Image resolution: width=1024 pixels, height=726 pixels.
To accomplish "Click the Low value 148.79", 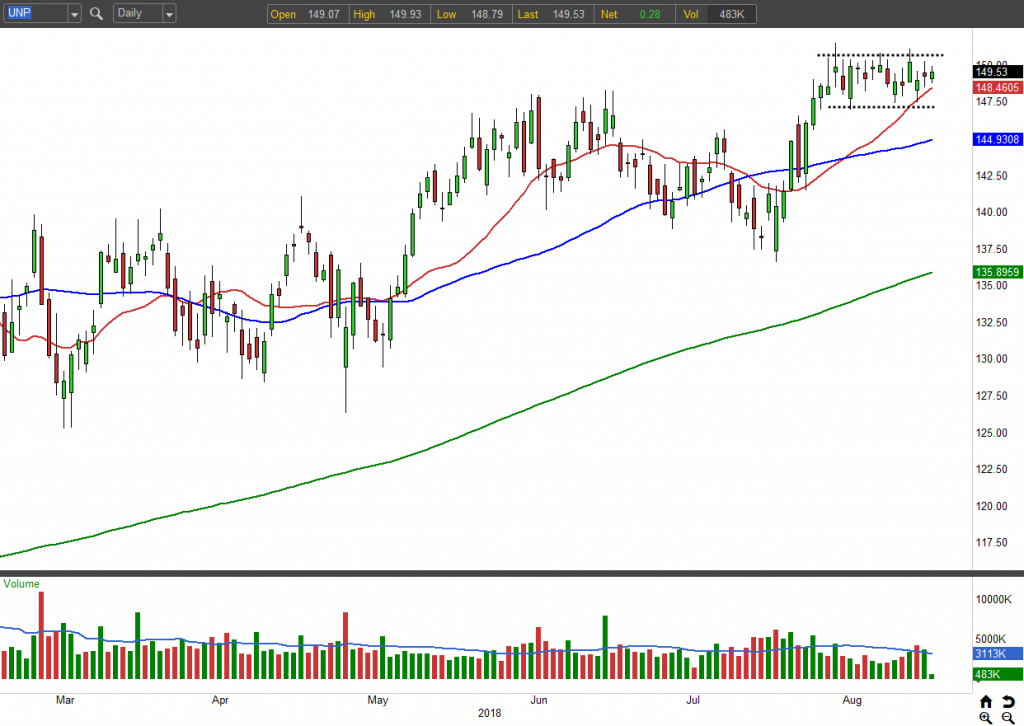I will (487, 14).
